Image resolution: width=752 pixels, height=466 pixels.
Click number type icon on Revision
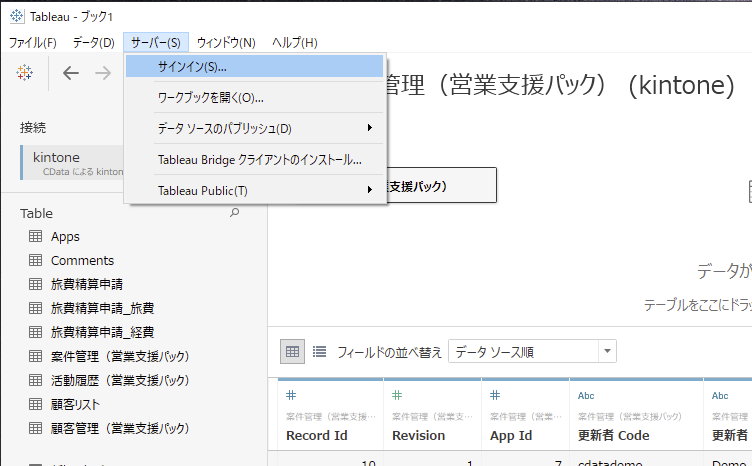(397, 395)
